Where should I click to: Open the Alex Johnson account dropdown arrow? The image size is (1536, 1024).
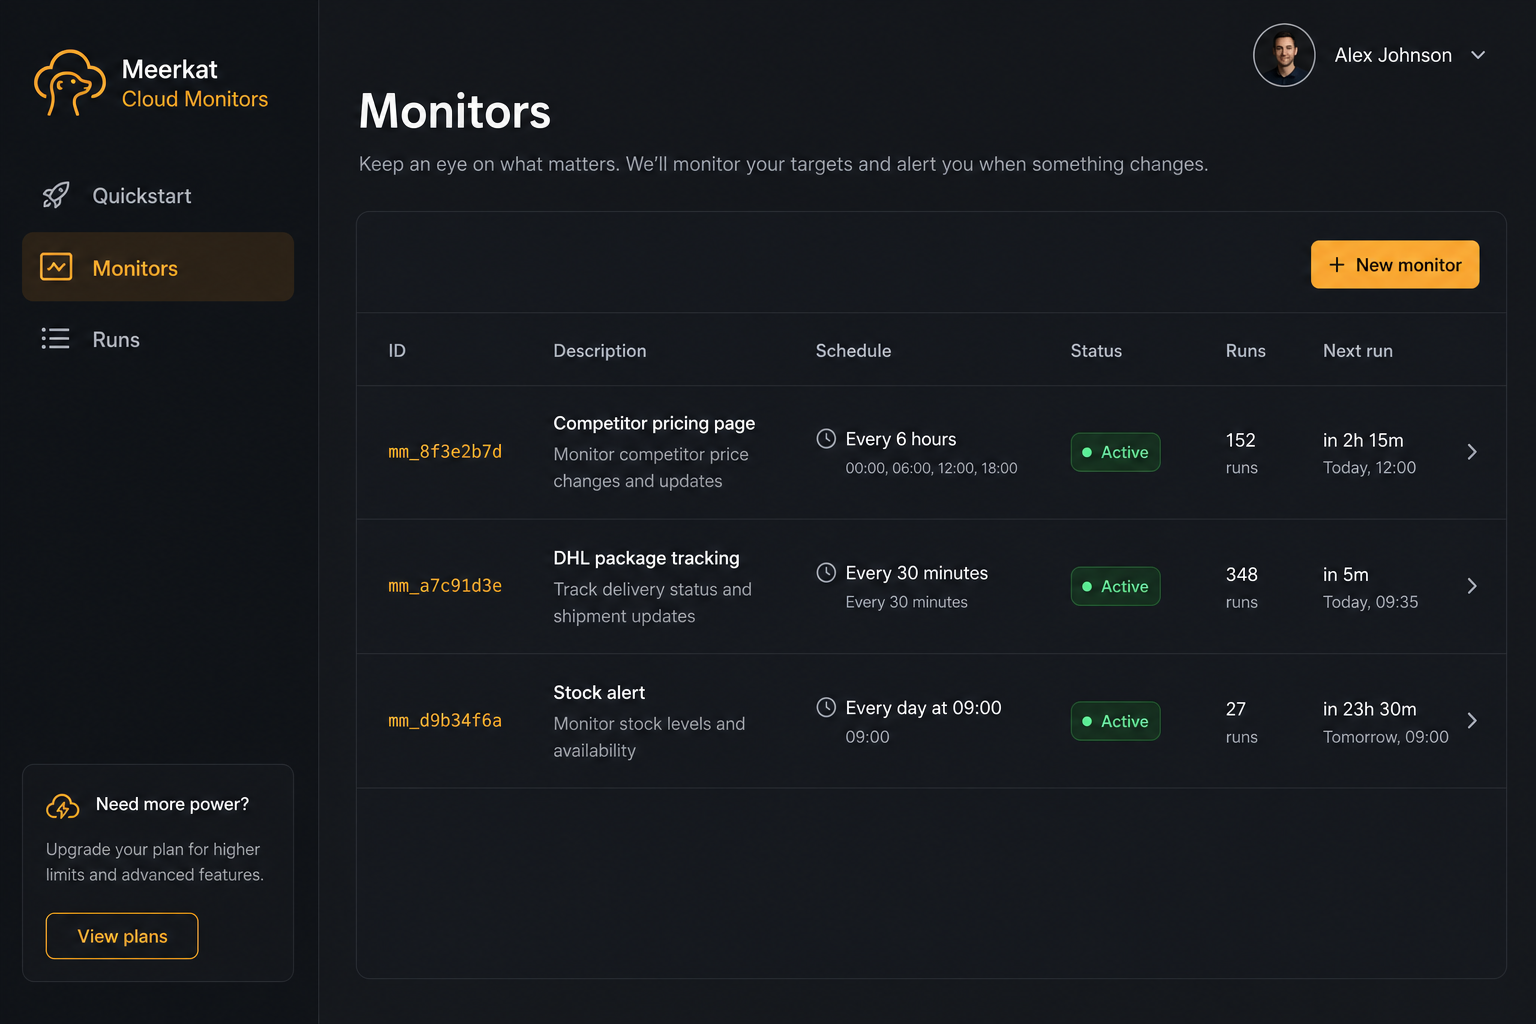pyautogui.click(x=1478, y=55)
